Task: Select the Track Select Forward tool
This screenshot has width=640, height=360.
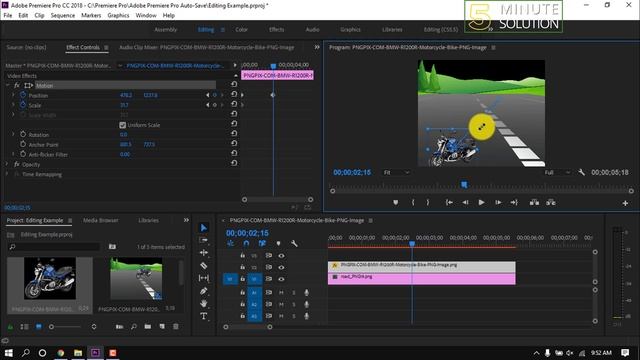Action: point(204,240)
